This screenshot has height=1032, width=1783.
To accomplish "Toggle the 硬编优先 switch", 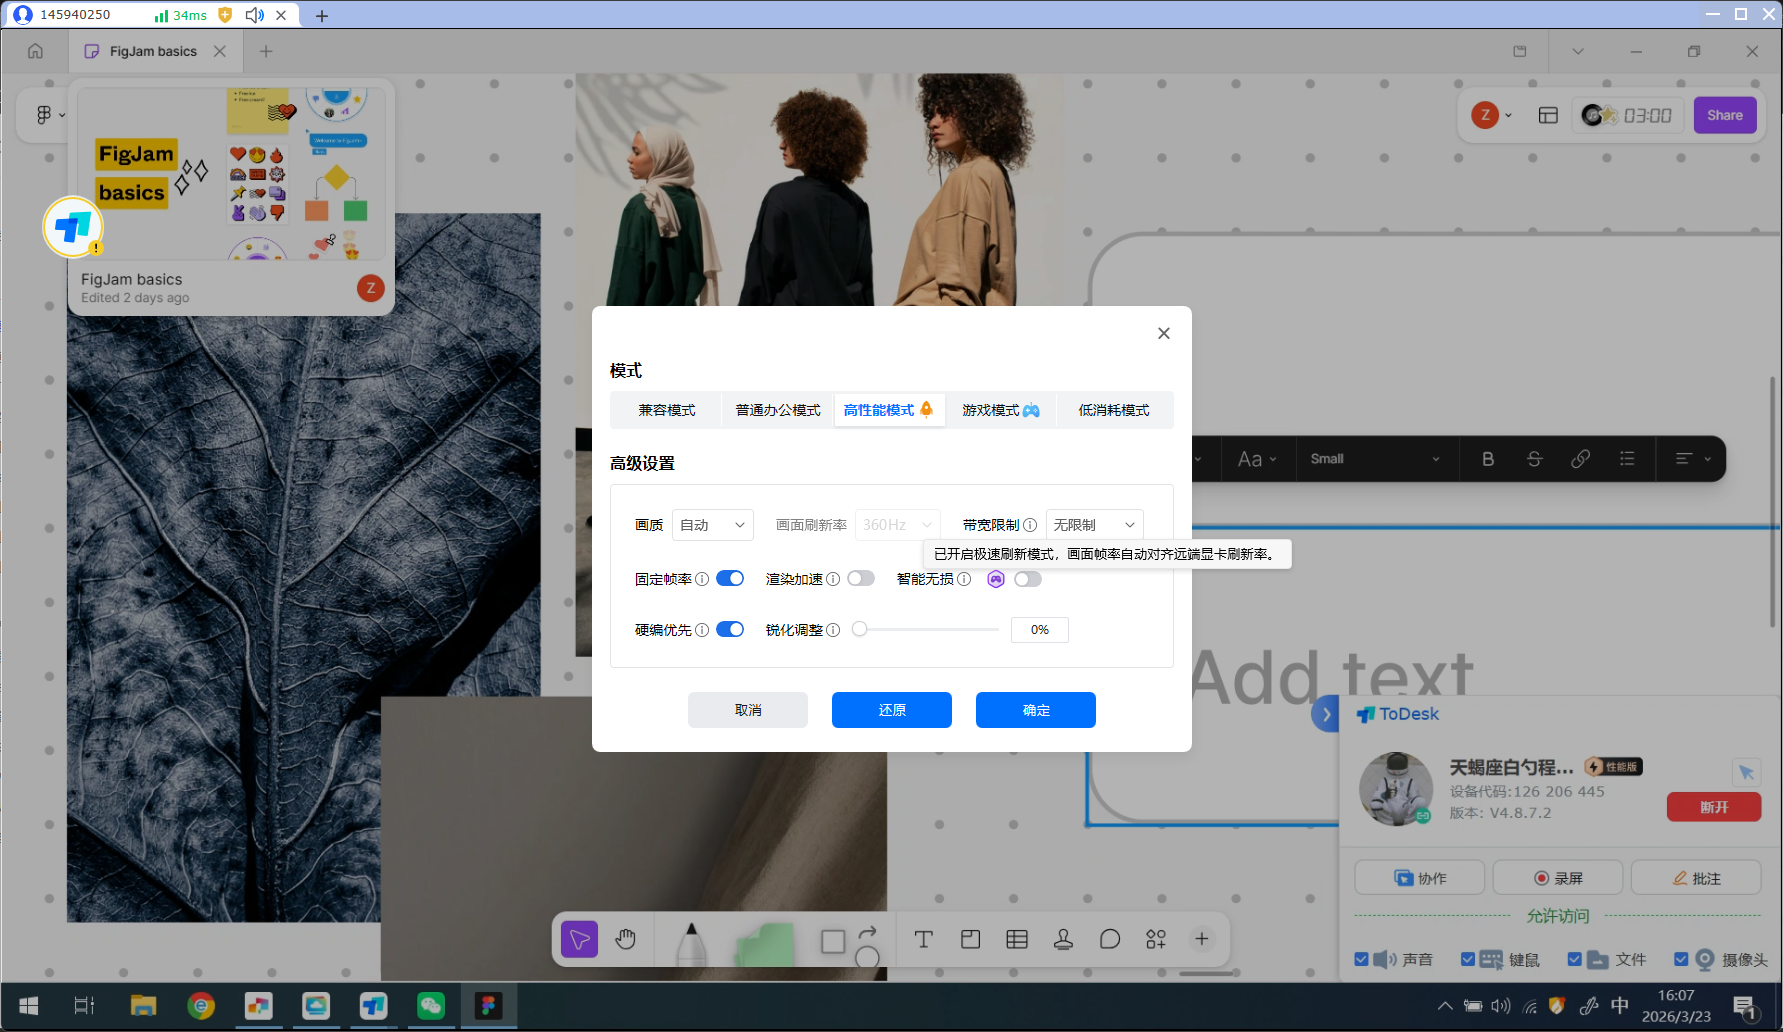I will [x=730, y=629].
